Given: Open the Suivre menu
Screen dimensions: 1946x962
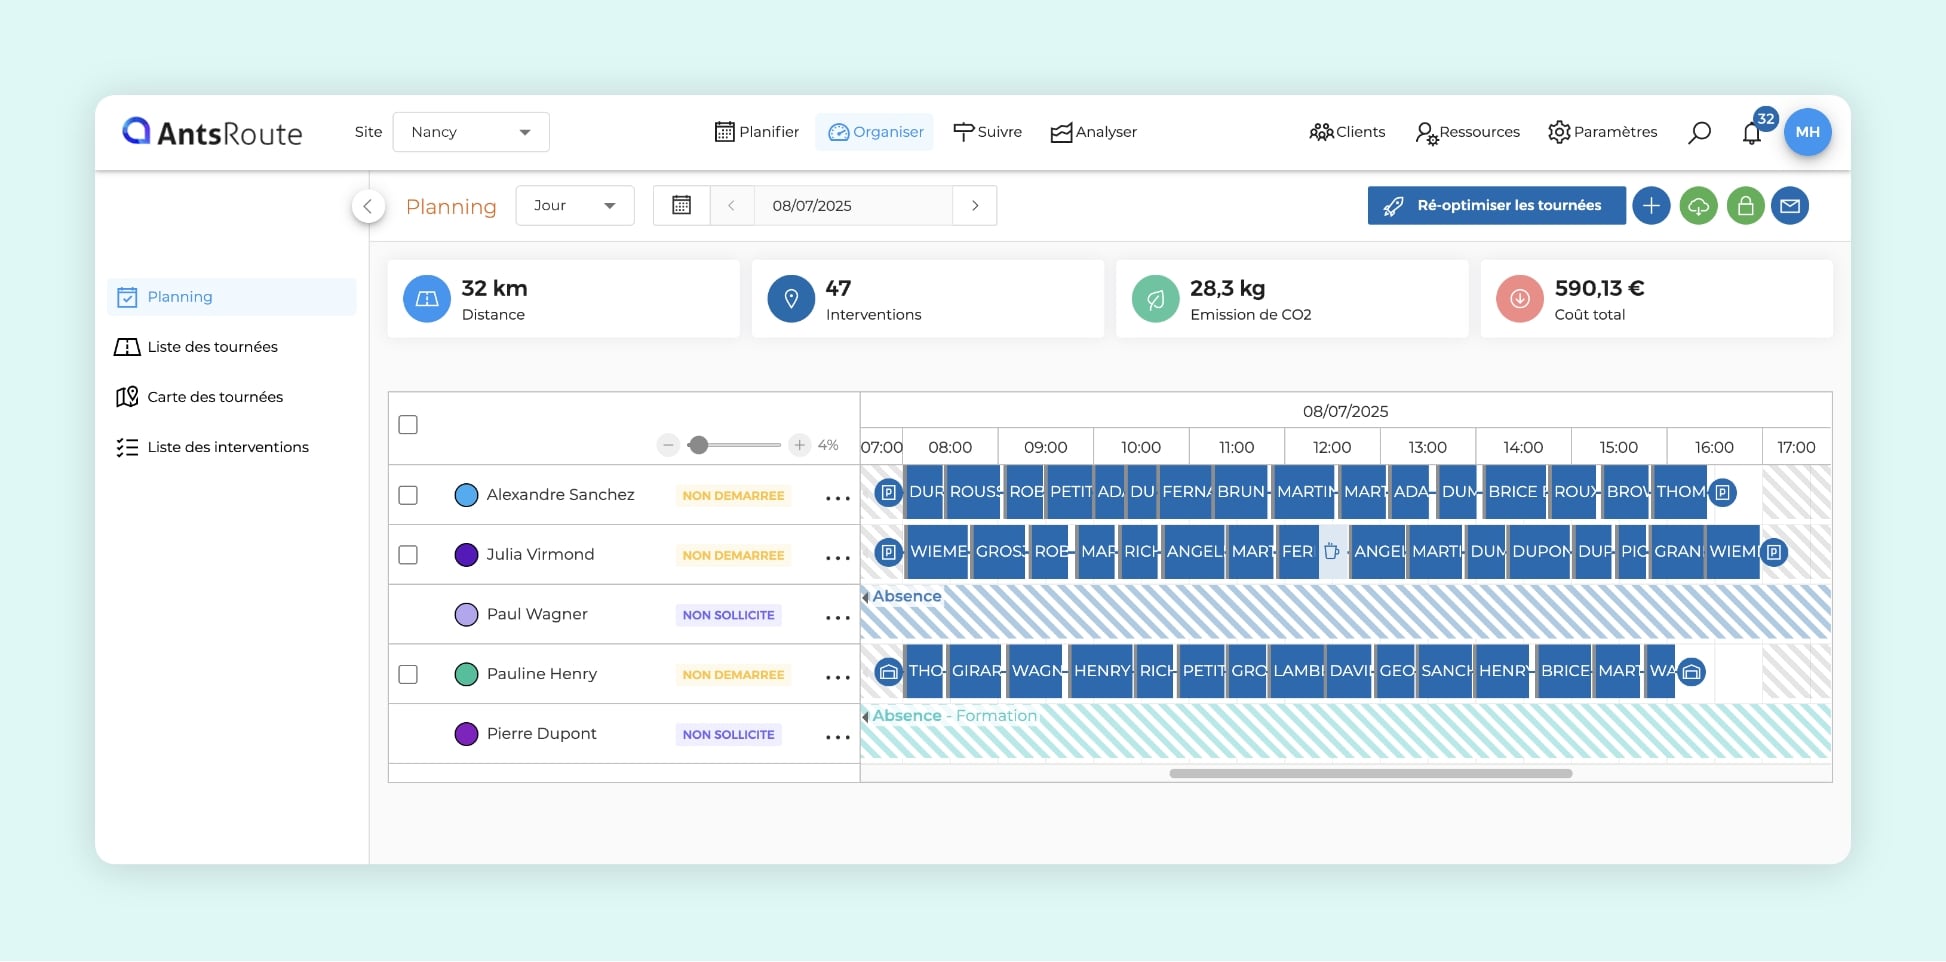Looking at the screenshot, I should [x=988, y=132].
